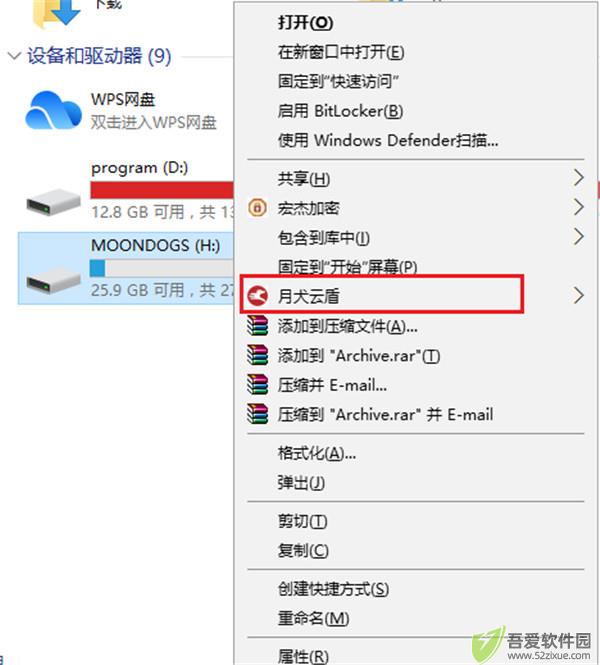Image resolution: width=600 pixels, height=665 pixels.
Task: Click WinRAR icon beside 添加到 "Archive.rar"(T)
Action: point(257,355)
